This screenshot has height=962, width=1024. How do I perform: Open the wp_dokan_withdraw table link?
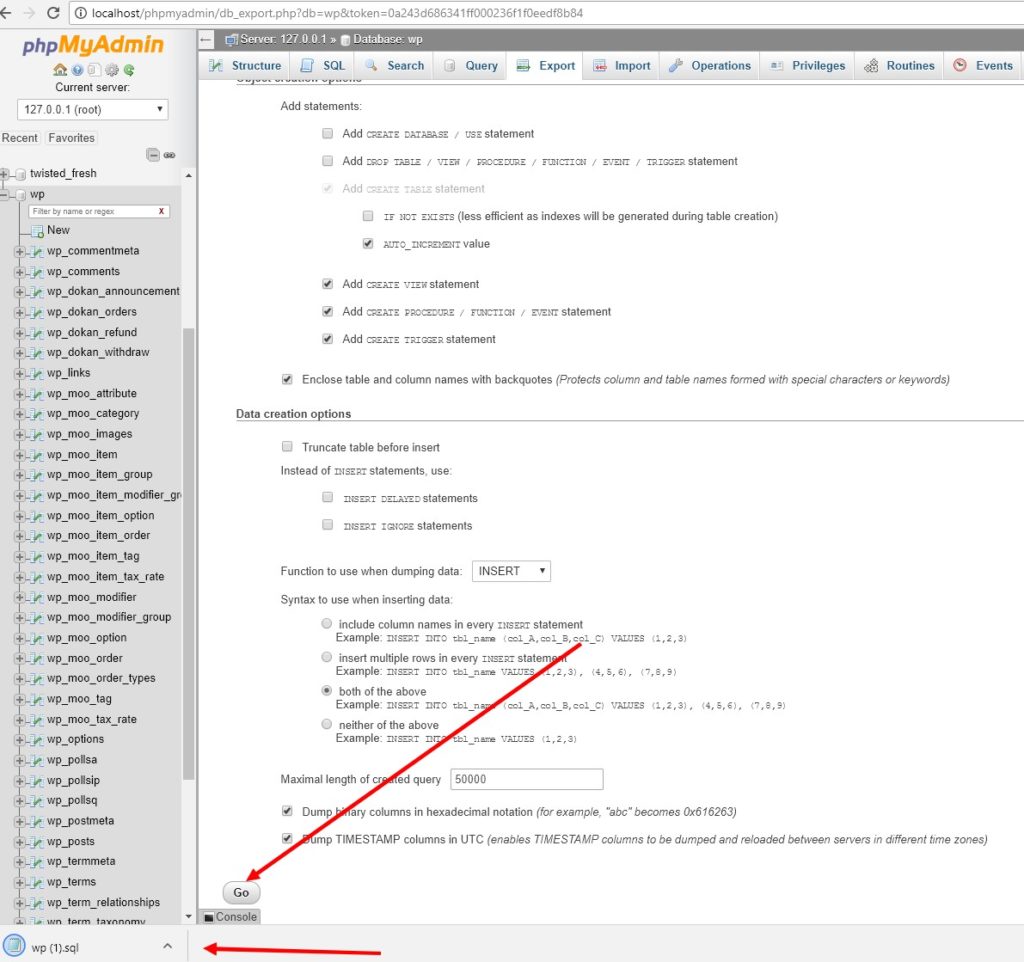coord(98,353)
